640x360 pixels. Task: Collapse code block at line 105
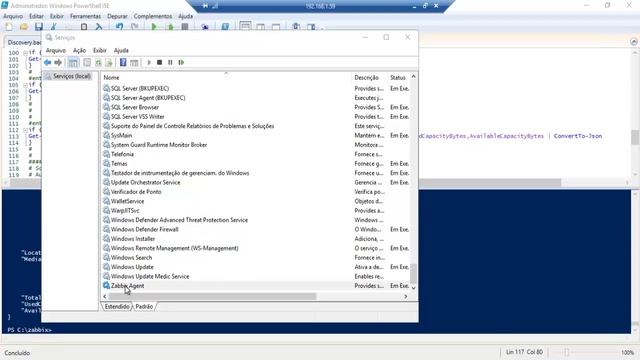(x=25, y=85)
